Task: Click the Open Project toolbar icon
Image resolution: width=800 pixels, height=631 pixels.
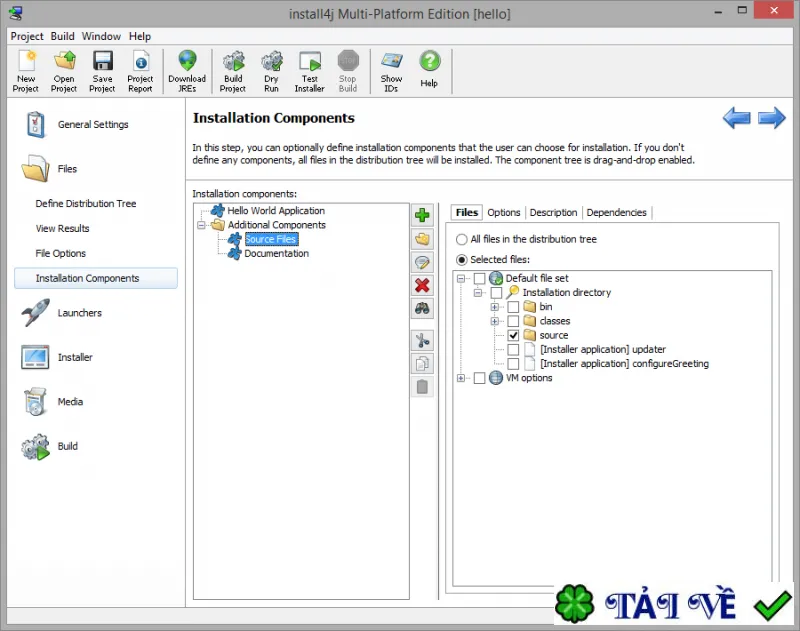Action: 64,71
